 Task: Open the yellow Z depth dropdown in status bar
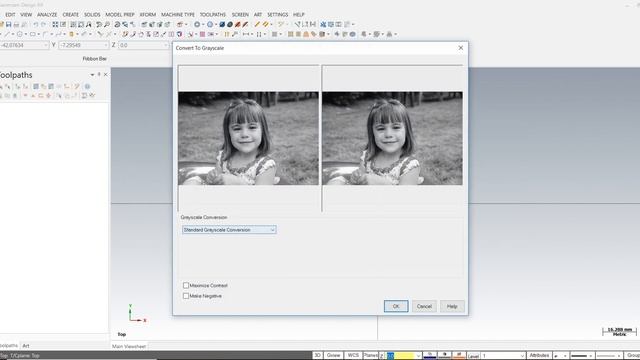tap(418, 356)
